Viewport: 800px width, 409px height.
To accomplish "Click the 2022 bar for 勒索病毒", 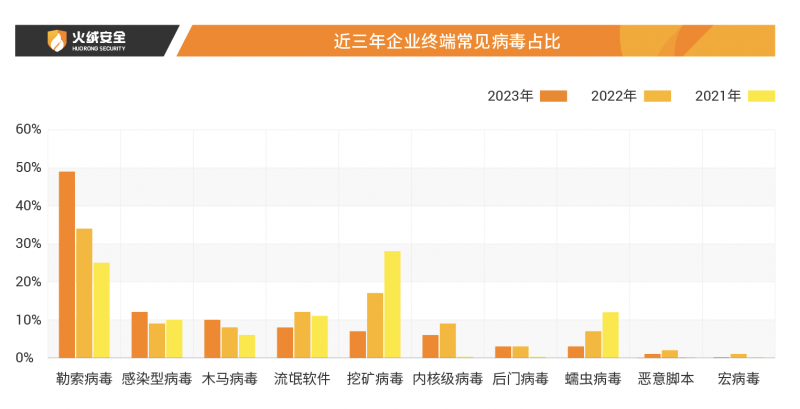I will (84, 293).
